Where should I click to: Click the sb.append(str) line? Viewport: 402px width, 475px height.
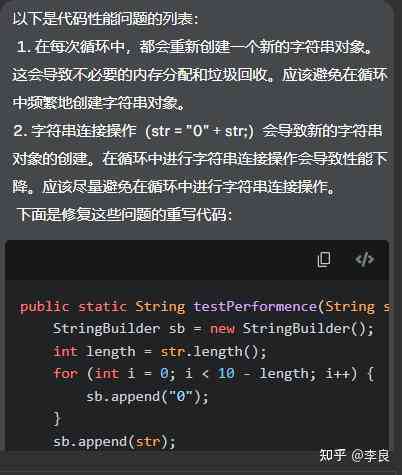pyautogui.click(x=114, y=442)
